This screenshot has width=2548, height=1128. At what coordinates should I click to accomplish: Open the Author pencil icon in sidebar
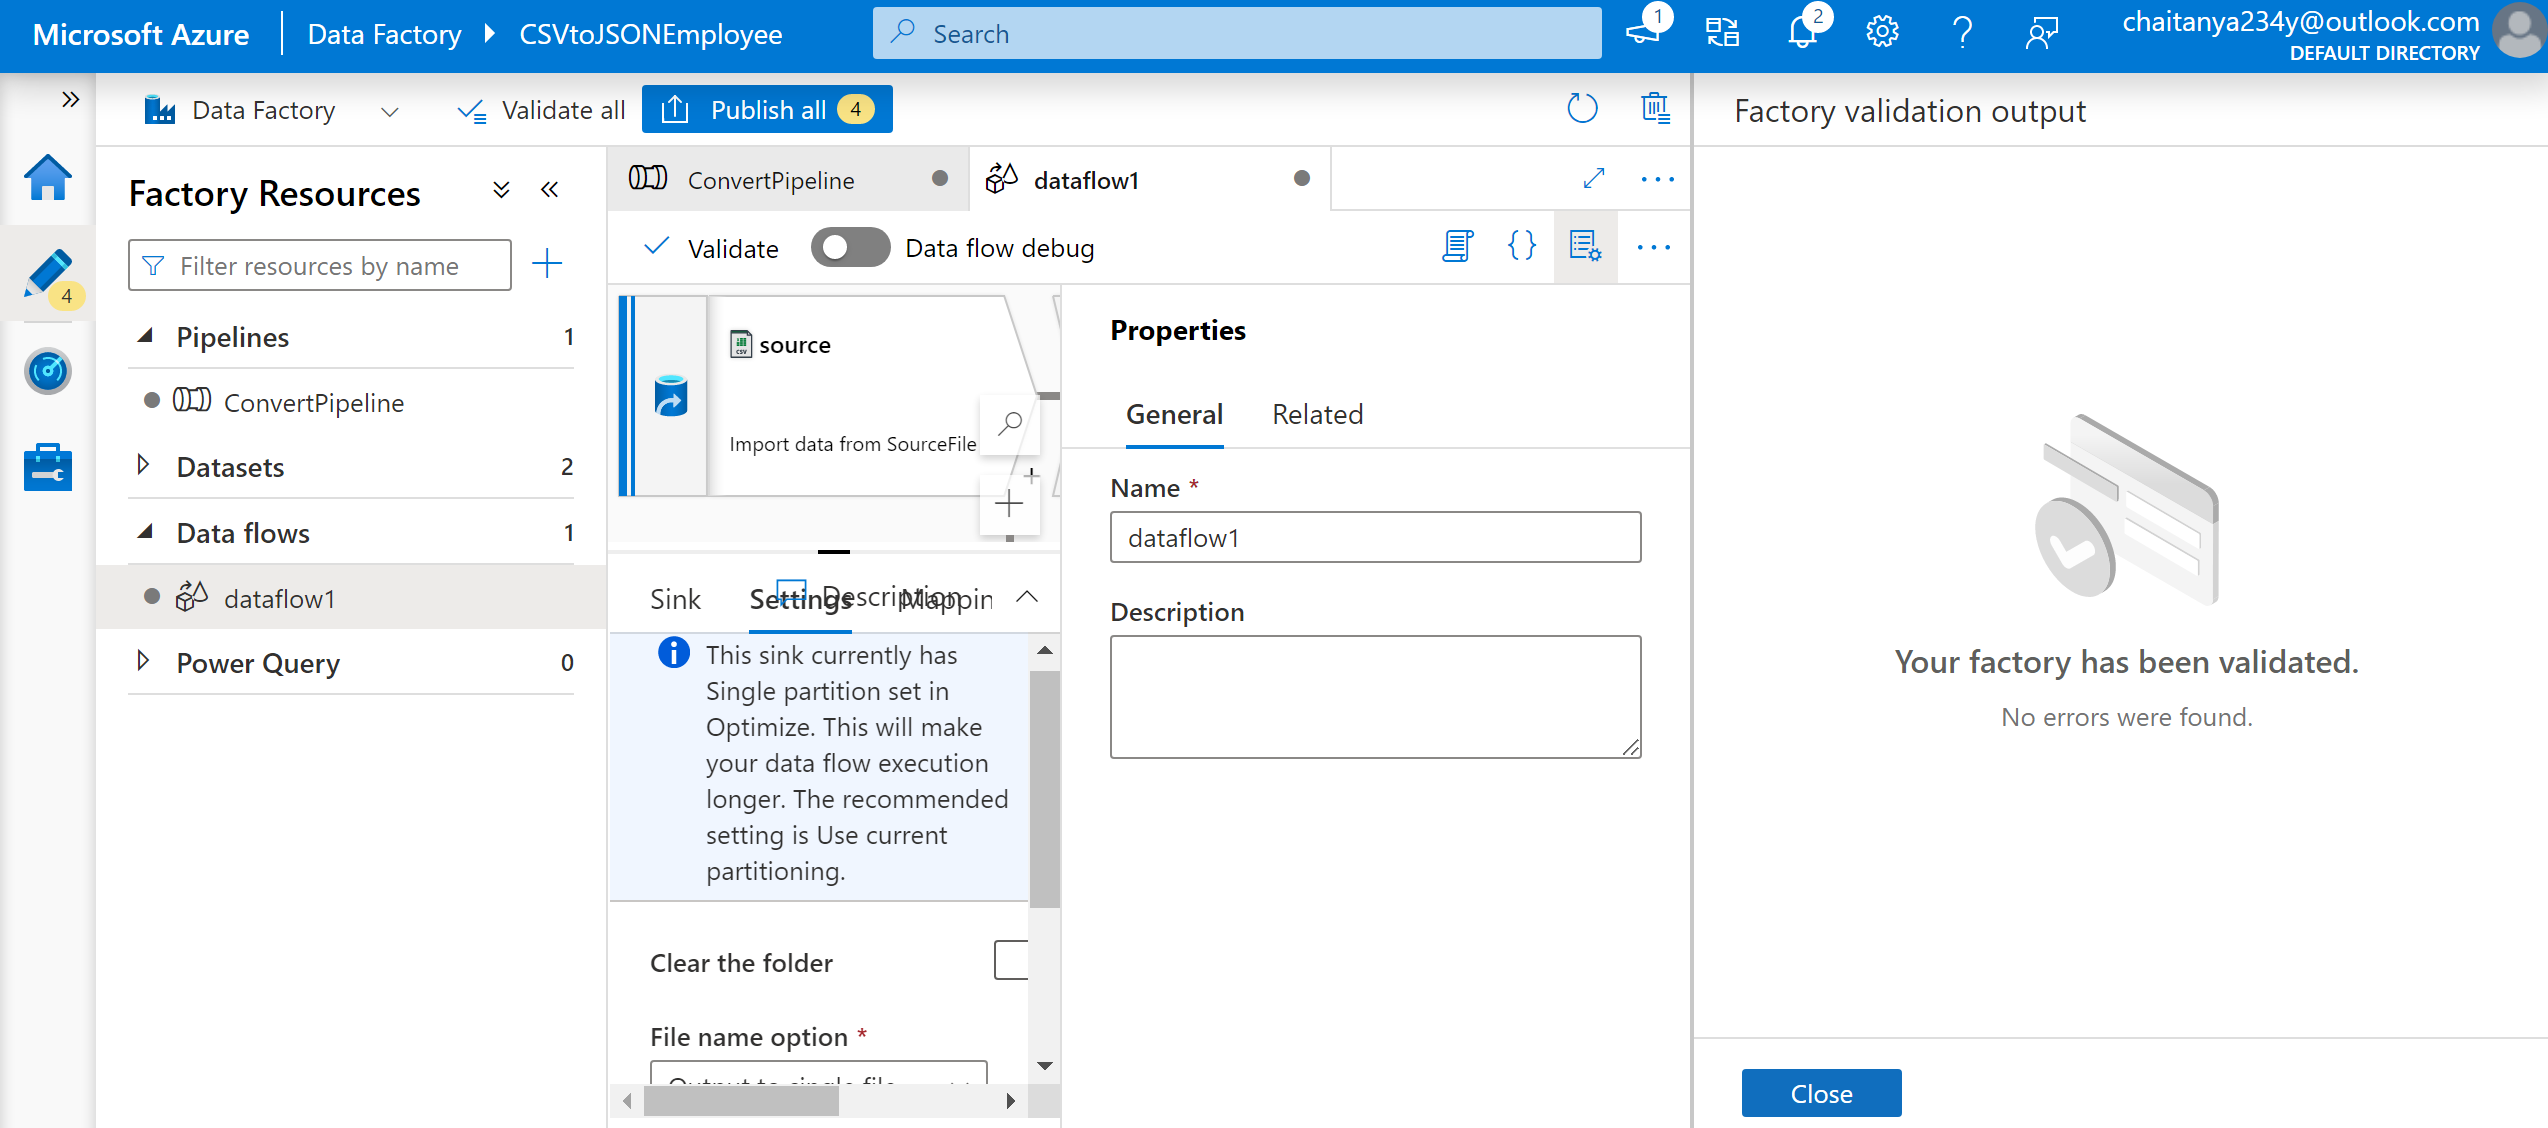click(x=47, y=273)
